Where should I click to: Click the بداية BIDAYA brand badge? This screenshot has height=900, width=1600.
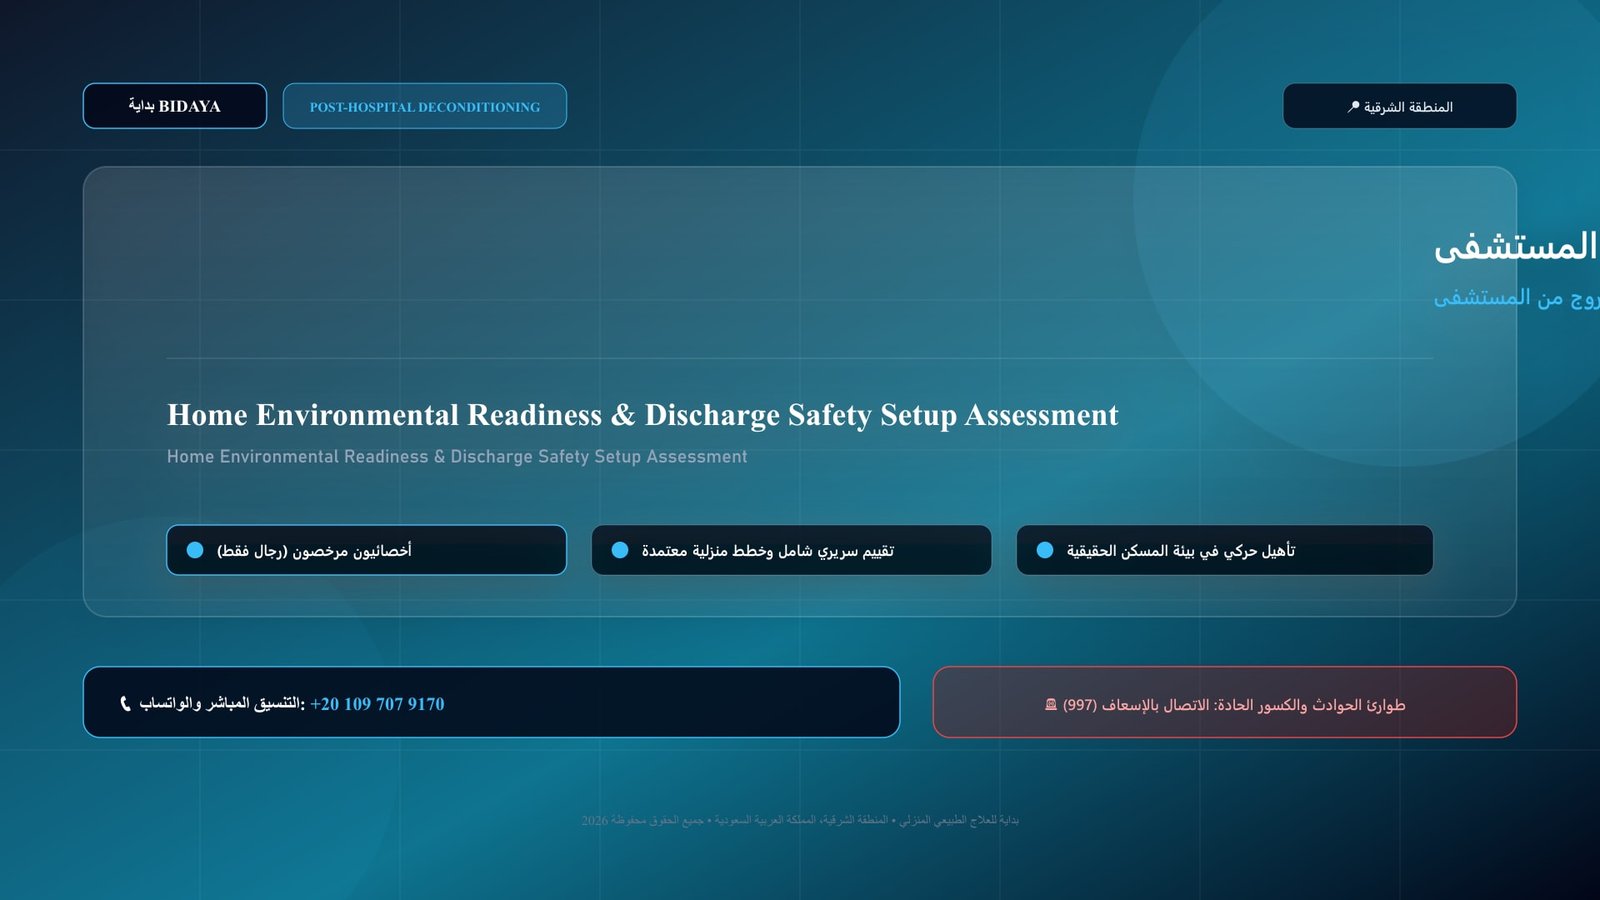(175, 106)
